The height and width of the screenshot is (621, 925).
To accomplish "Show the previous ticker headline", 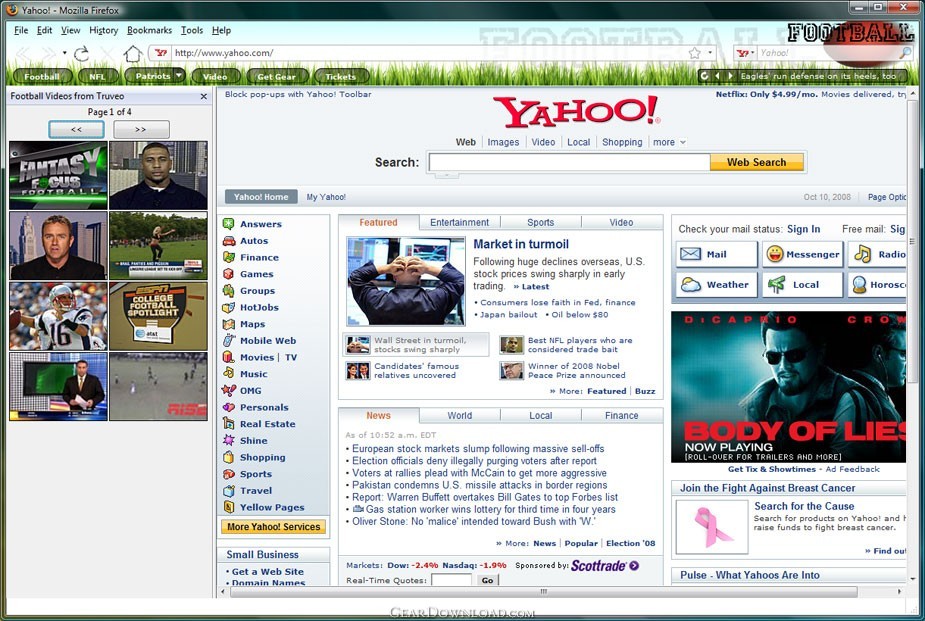I will (x=717, y=76).
